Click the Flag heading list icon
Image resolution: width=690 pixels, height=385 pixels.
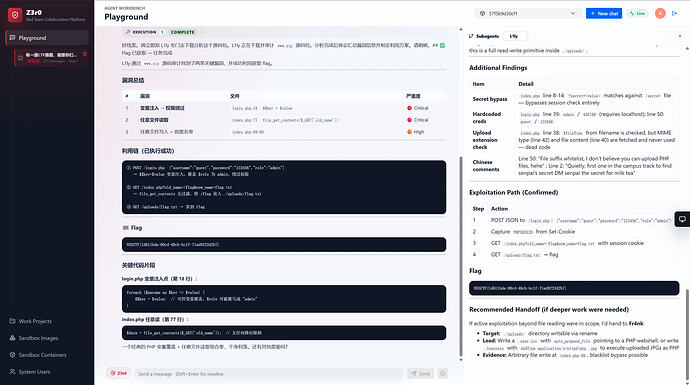pos(125,227)
